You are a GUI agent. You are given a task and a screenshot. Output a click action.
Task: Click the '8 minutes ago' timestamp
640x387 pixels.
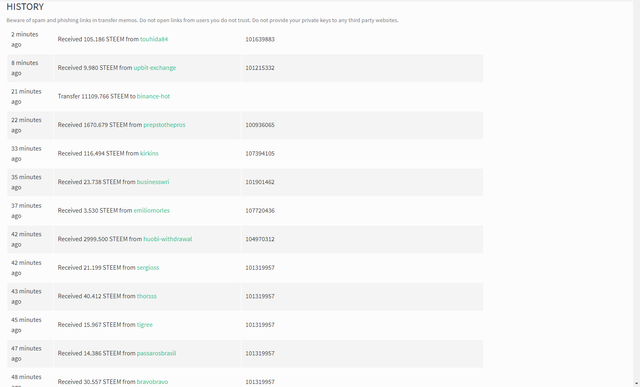tap(24, 68)
